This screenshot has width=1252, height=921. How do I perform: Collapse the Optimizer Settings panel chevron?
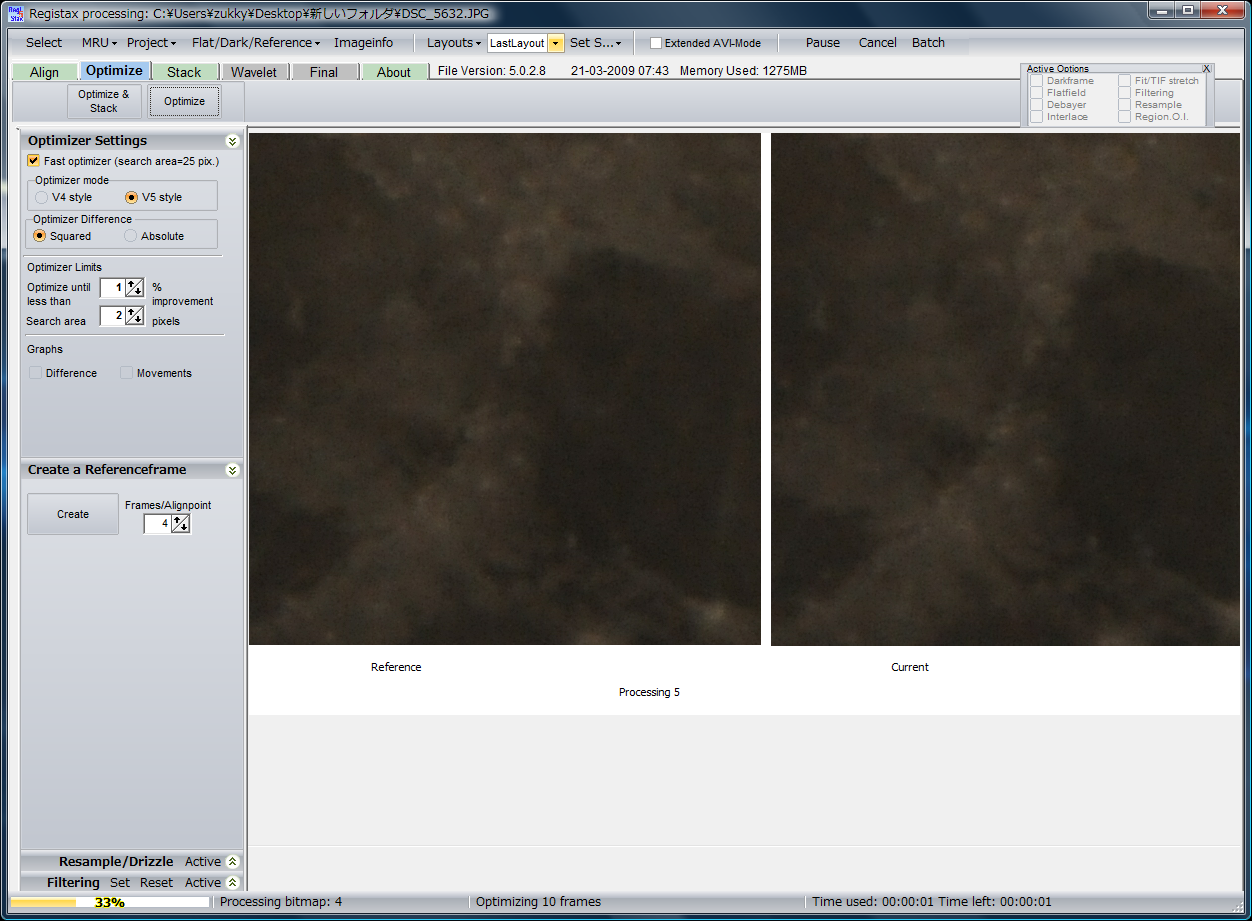pyautogui.click(x=232, y=141)
